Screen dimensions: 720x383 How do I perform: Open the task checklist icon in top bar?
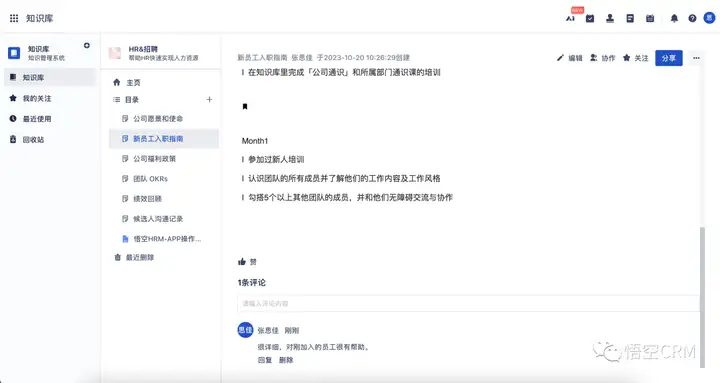tap(590, 18)
